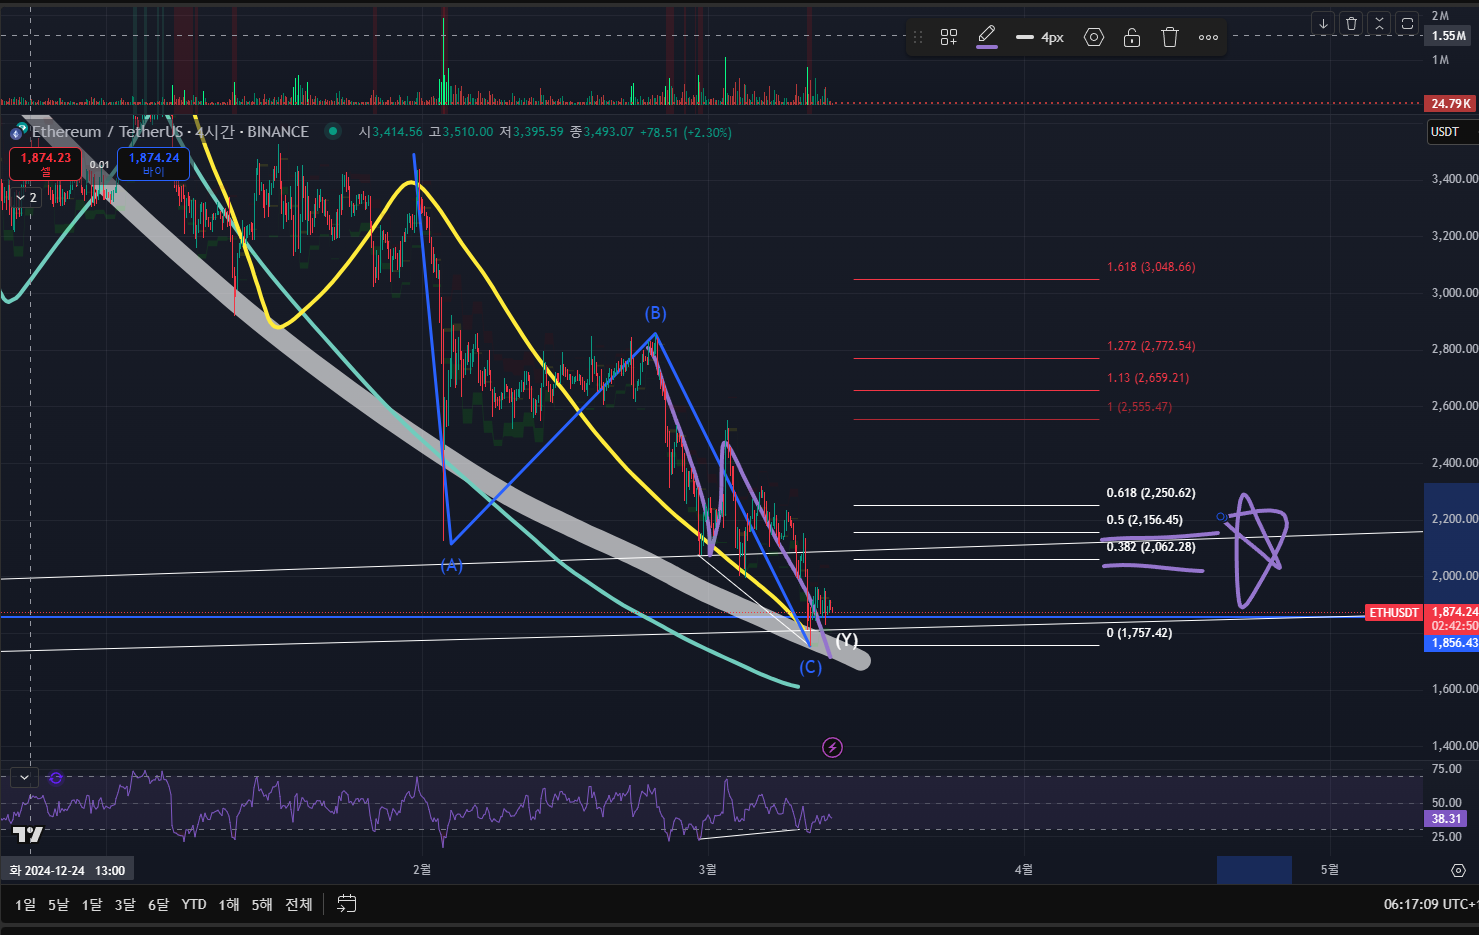The height and width of the screenshot is (935, 1479).
Task: Delete the volume pane with trash icon
Action: pos(1351,23)
